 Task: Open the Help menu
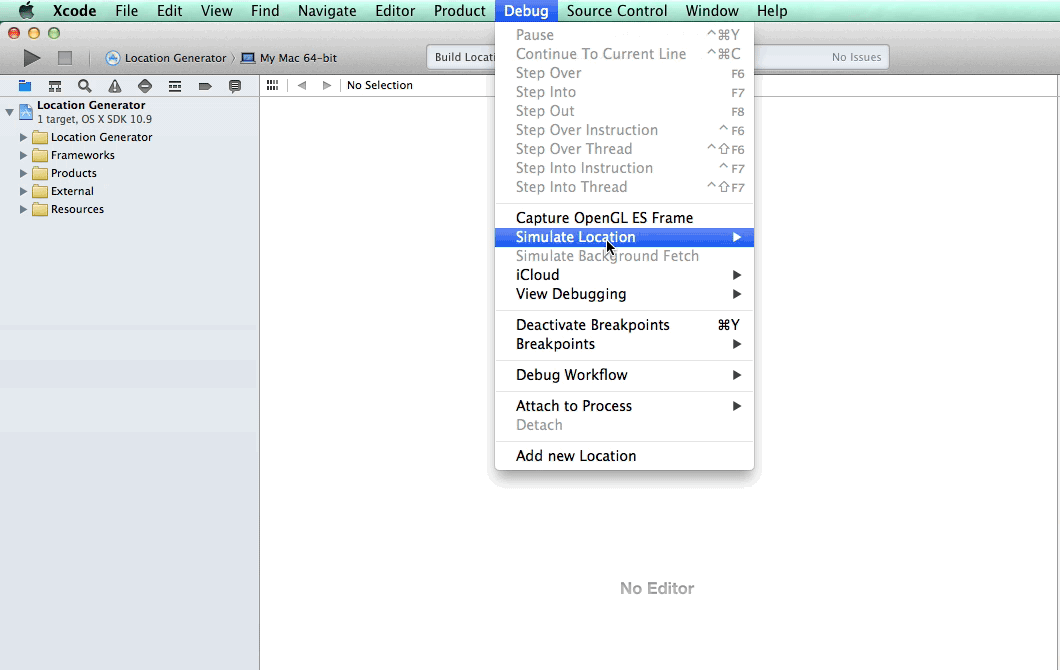point(772,11)
